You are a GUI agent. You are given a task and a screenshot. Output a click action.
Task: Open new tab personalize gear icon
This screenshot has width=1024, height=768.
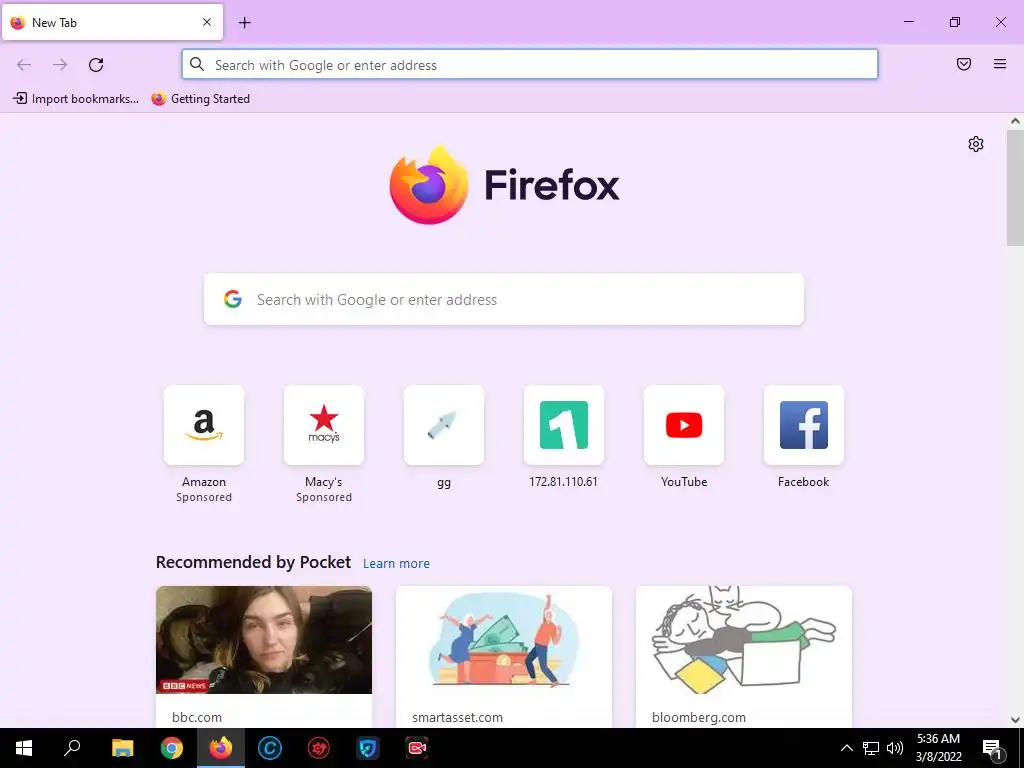976,144
